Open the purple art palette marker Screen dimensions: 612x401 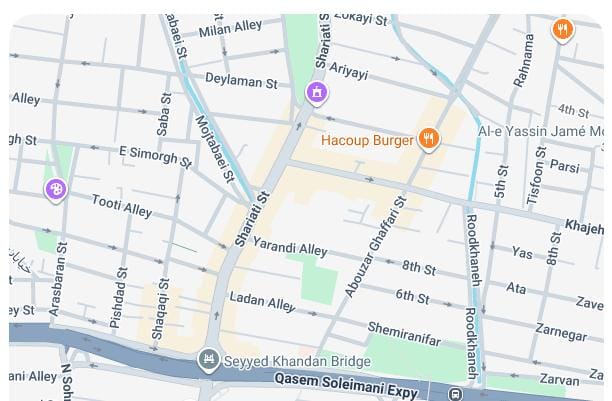pyautogui.click(x=56, y=190)
